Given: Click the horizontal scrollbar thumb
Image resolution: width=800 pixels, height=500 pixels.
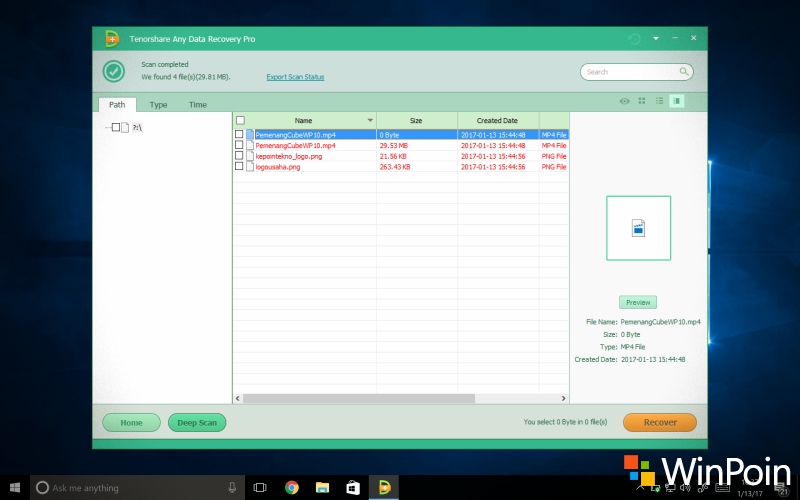Looking at the screenshot, I should [359, 398].
